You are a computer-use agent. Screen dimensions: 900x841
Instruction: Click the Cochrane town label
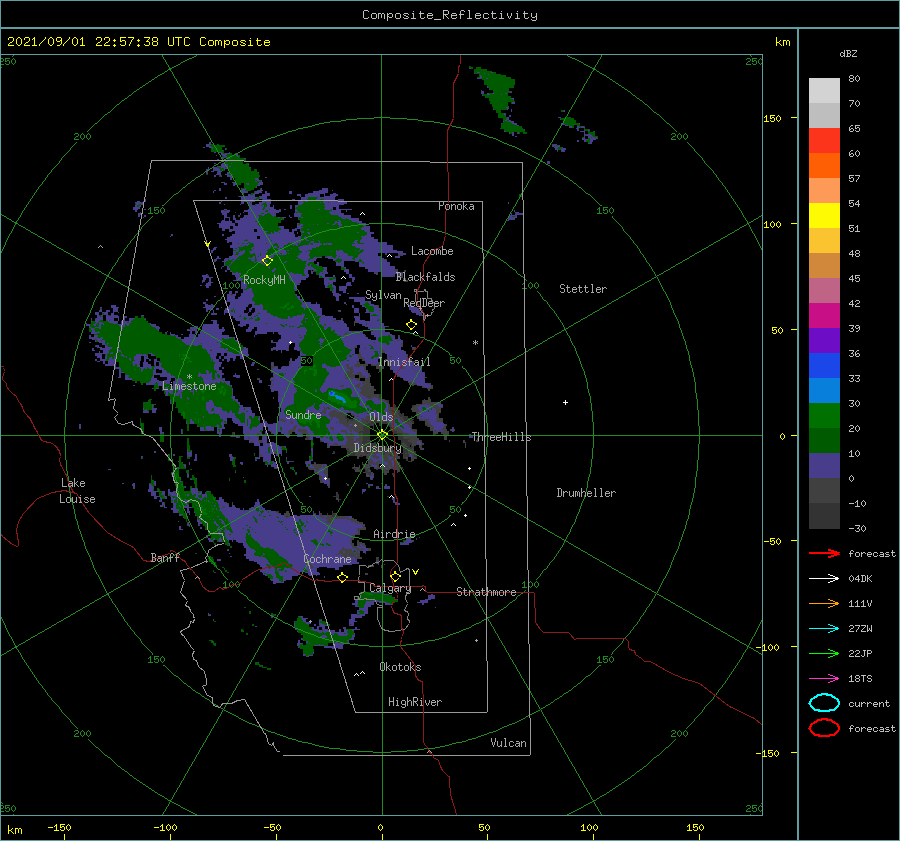click(x=327, y=559)
